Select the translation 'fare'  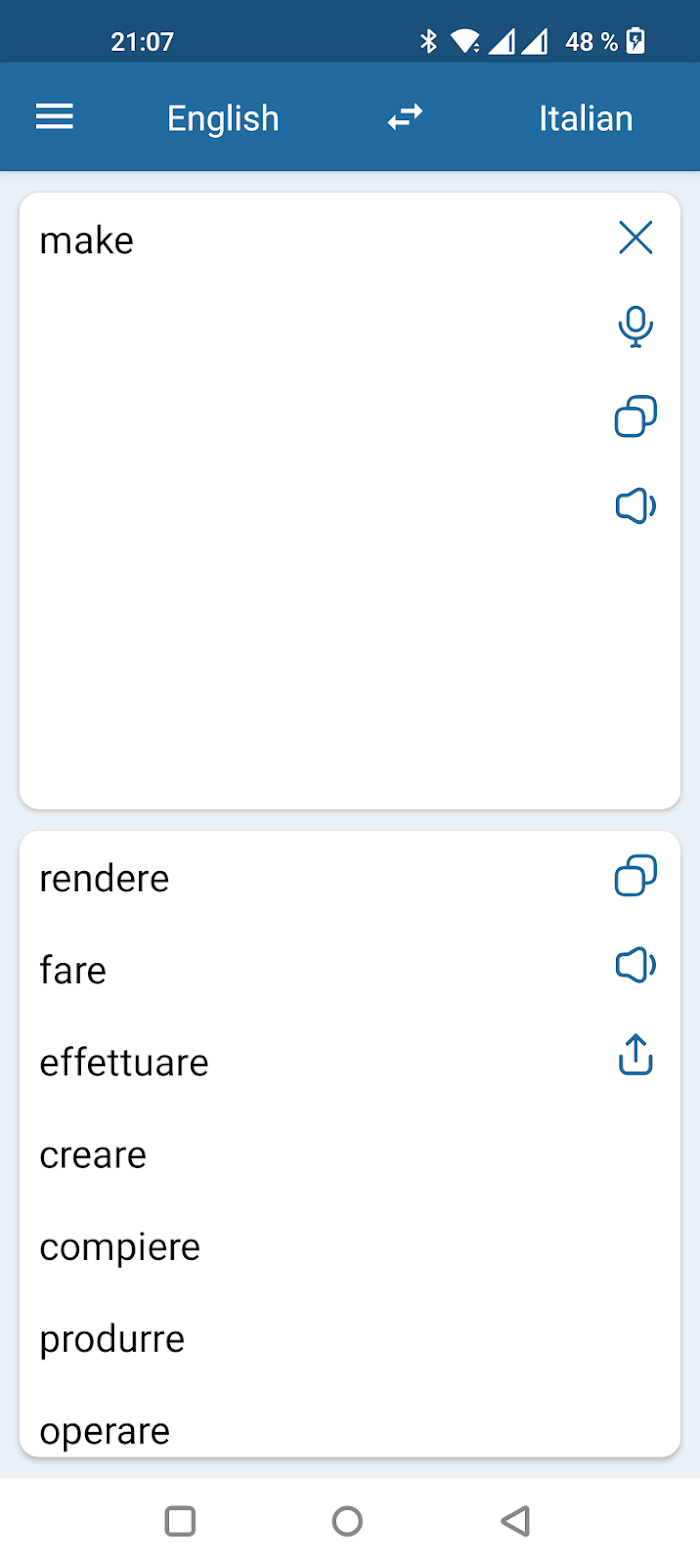click(73, 971)
